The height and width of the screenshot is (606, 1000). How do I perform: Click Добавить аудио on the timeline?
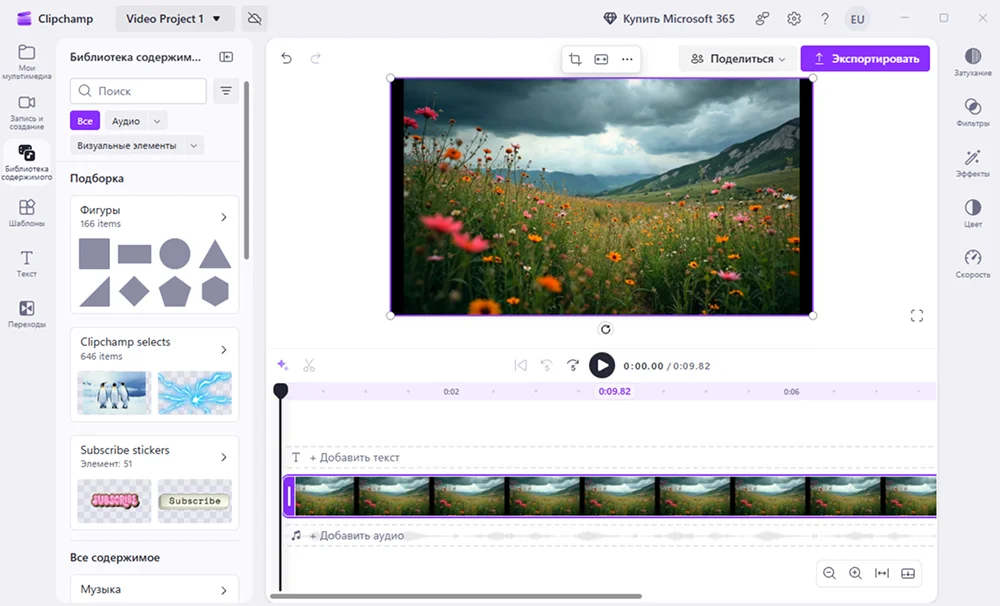tap(356, 535)
